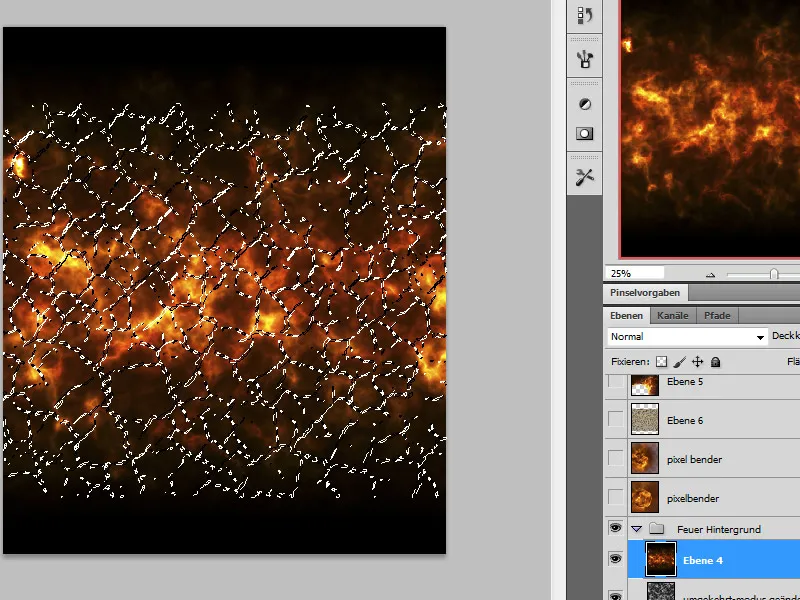Select the pixel bender layer thumbnail
The width and height of the screenshot is (800, 600).
[644, 458]
